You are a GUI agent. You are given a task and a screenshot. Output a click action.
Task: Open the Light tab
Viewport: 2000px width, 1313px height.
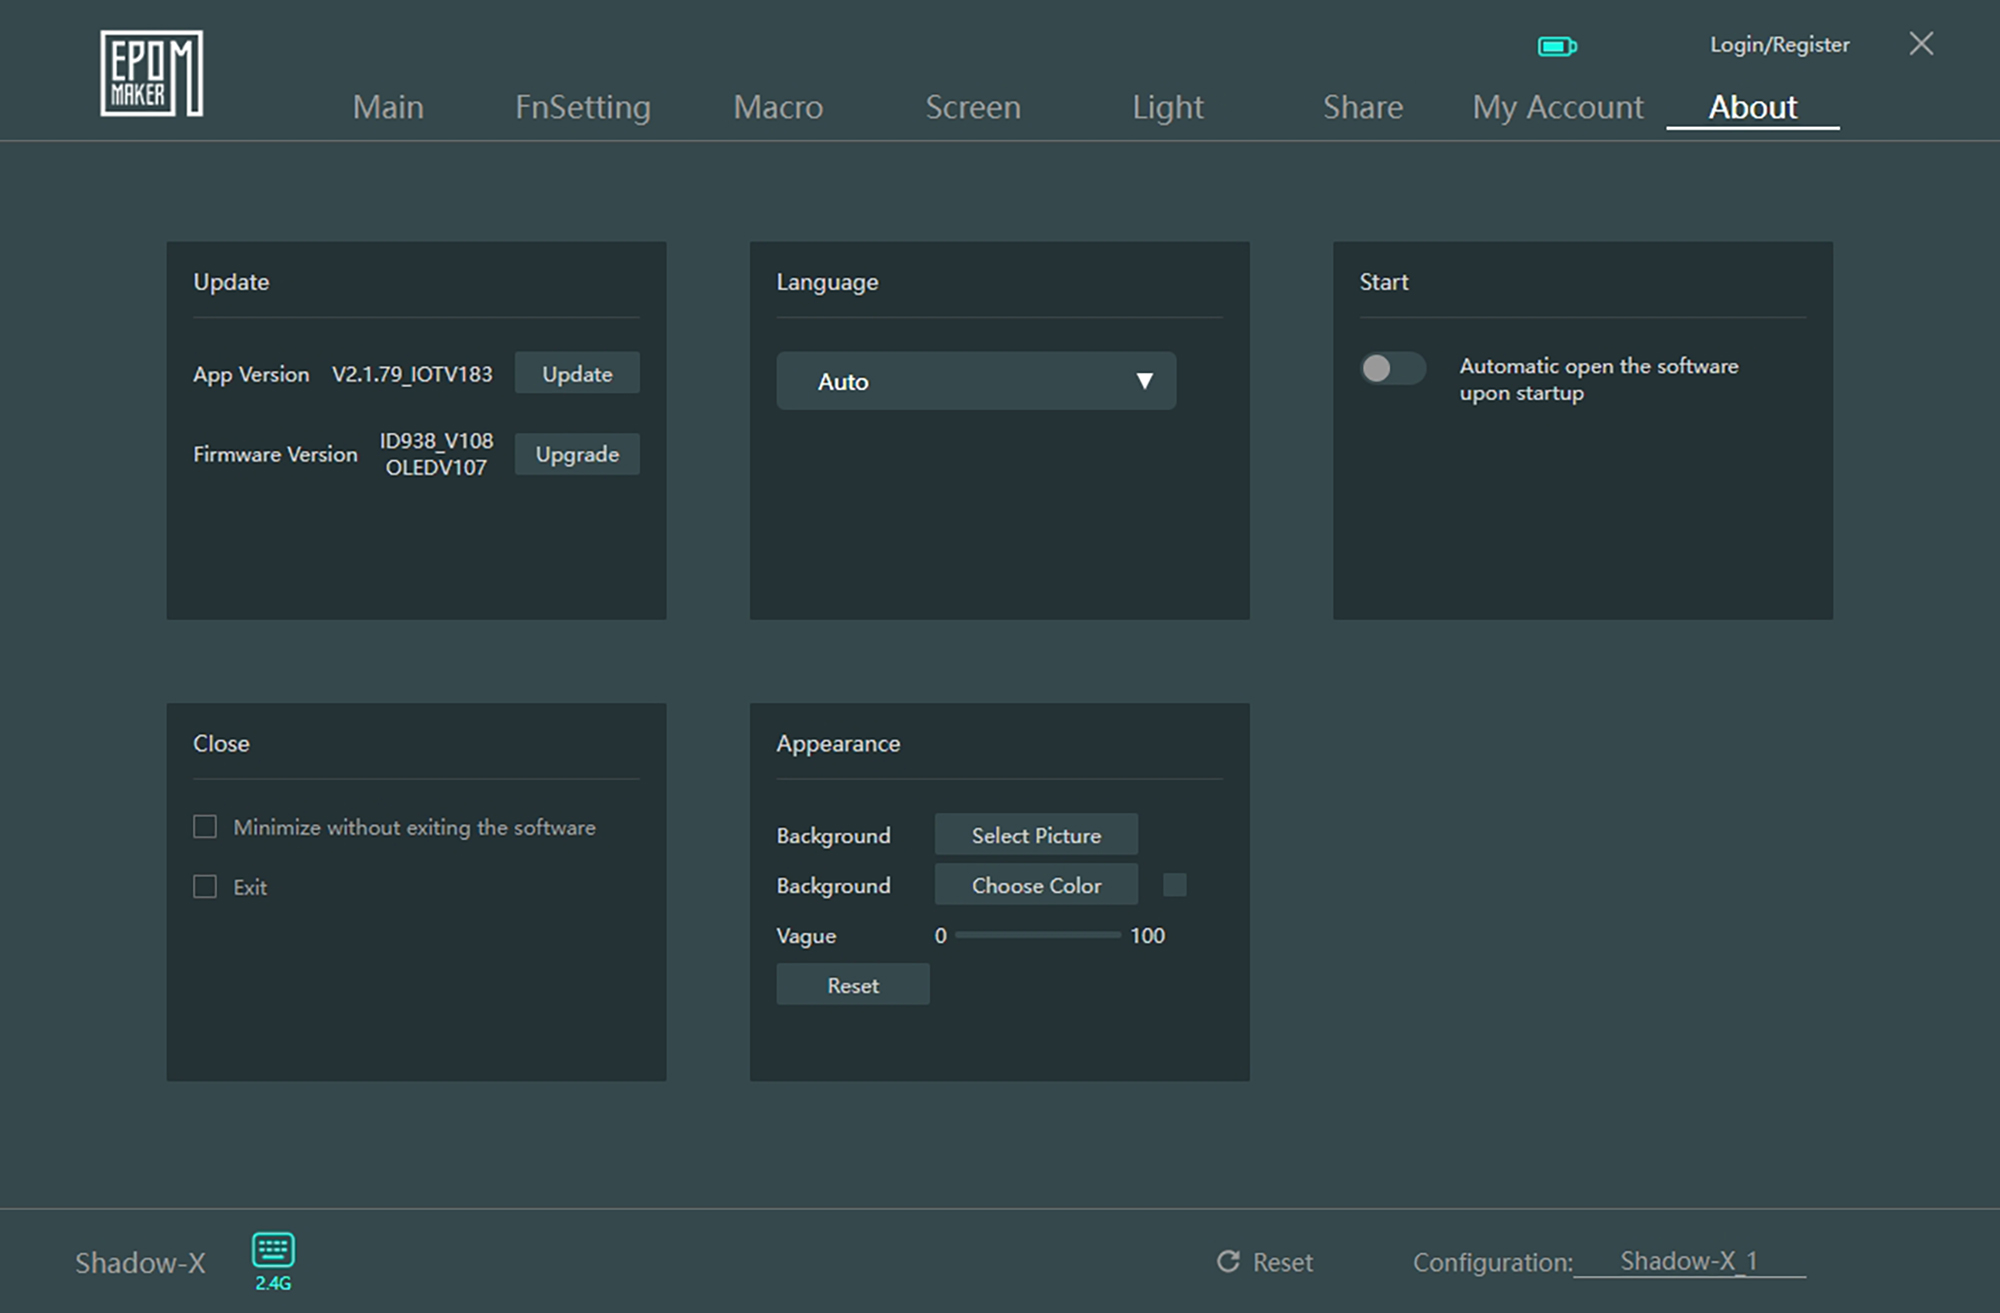pyautogui.click(x=1167, y=107)
